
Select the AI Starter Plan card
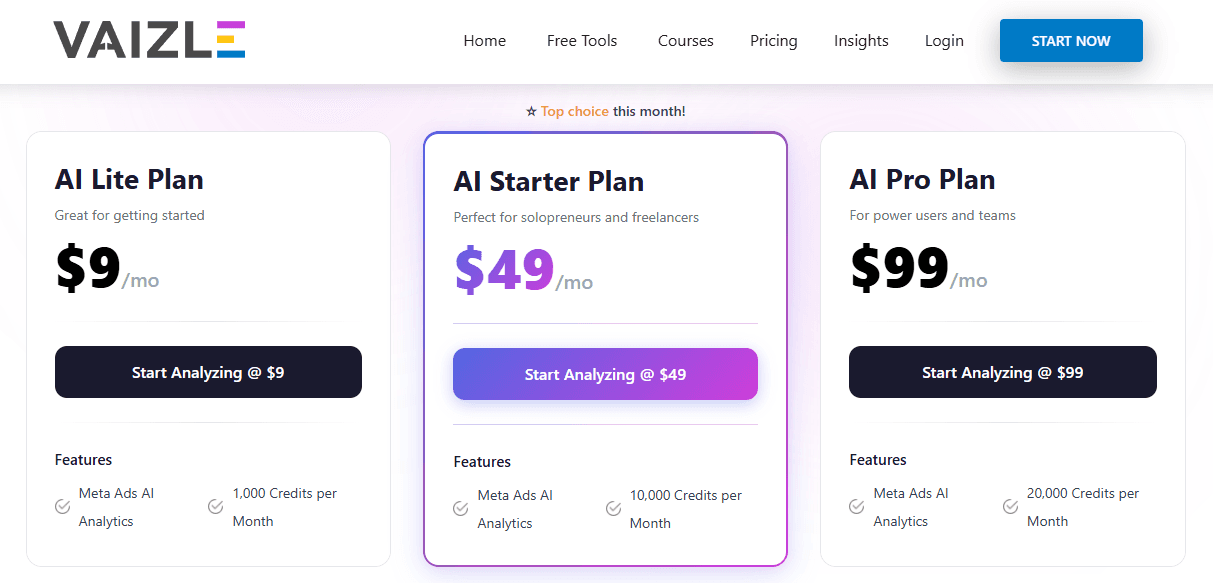pyautogui.click(x=605, y=180)
